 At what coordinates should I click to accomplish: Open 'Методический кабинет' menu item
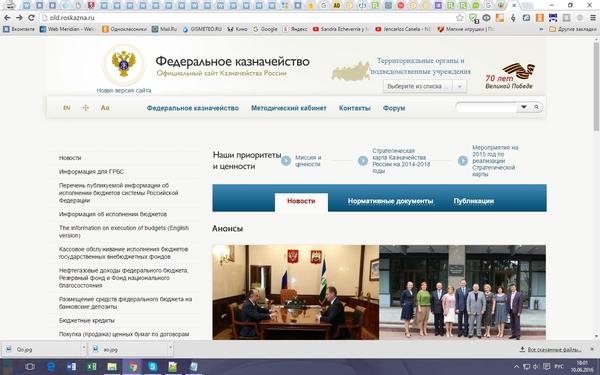click(x=289, y=108)
